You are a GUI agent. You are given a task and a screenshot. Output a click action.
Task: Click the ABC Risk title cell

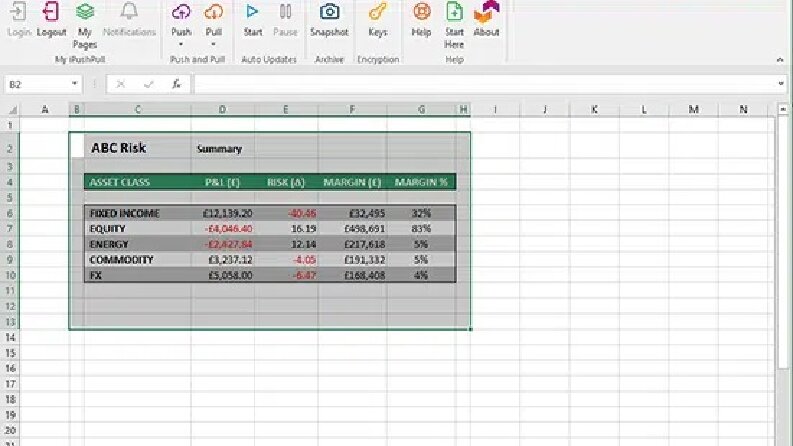tap(138, 148)
